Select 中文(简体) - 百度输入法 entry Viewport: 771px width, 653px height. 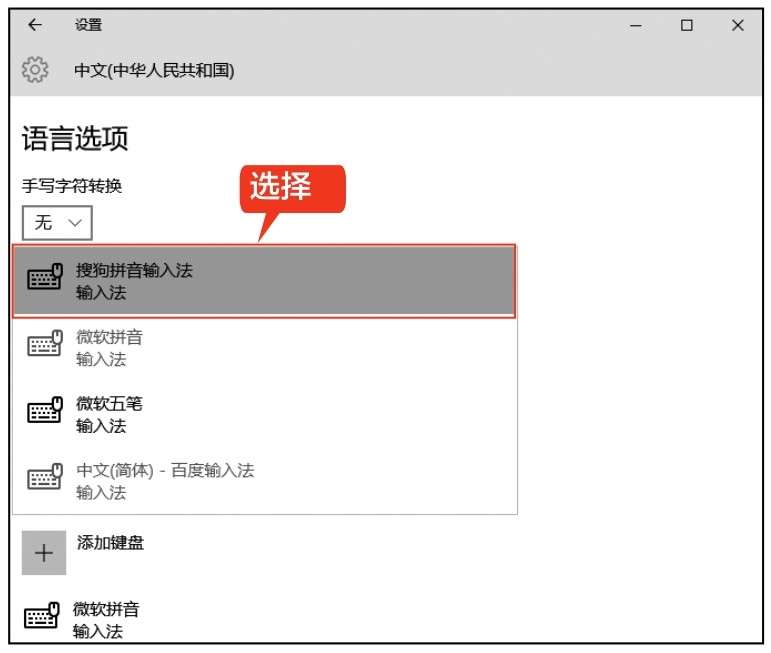(x=264, y=481)
